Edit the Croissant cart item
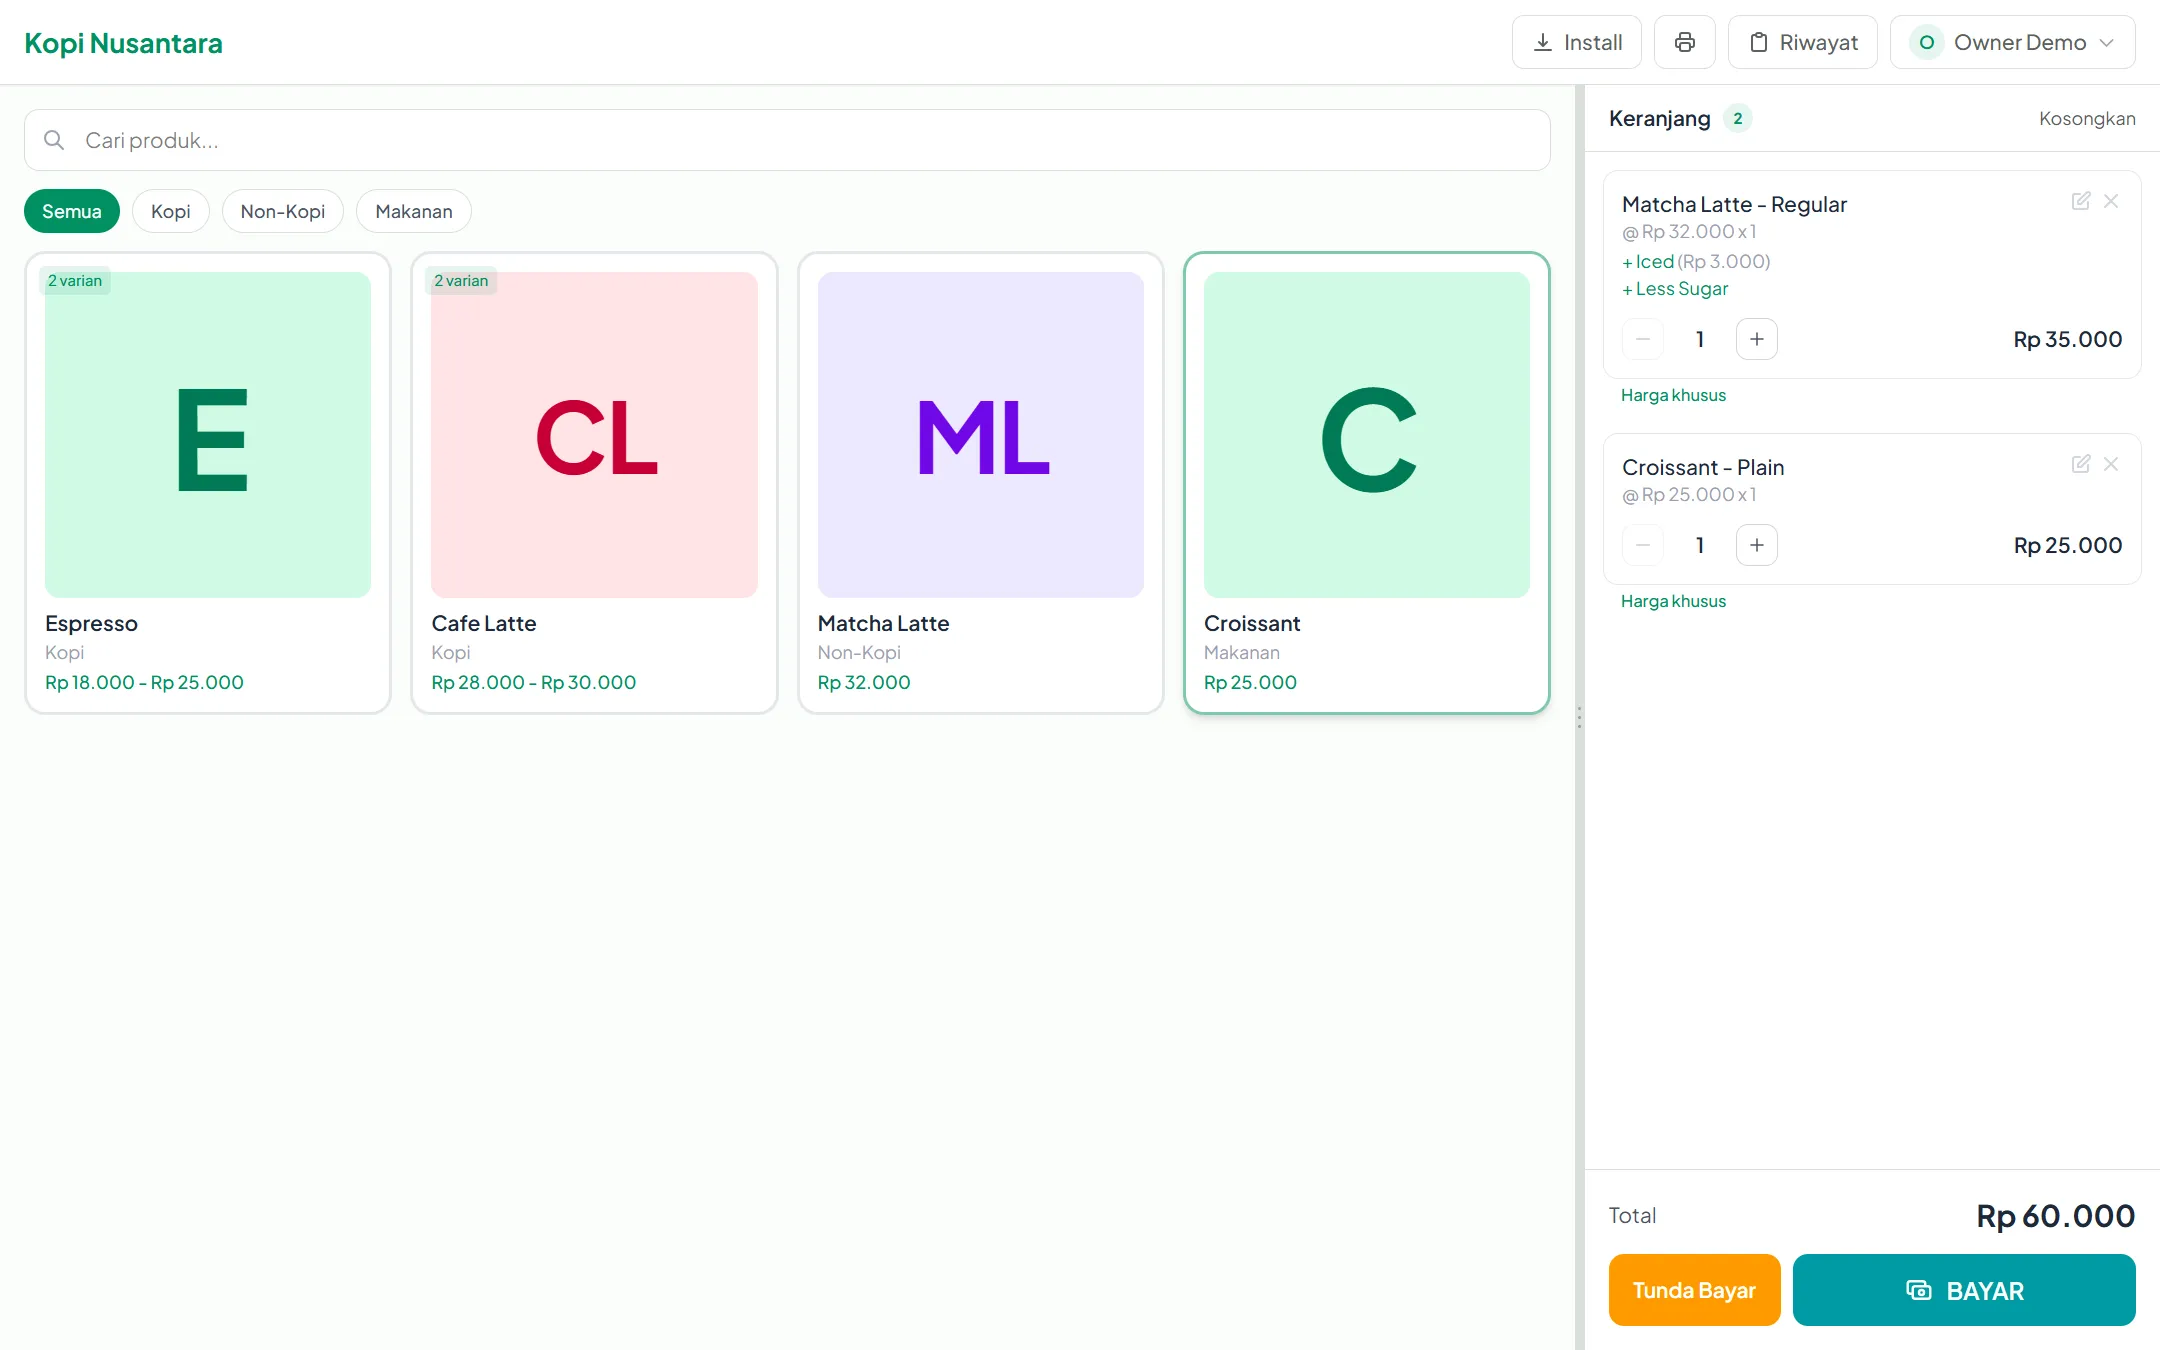 click(x=2081, y=464)
